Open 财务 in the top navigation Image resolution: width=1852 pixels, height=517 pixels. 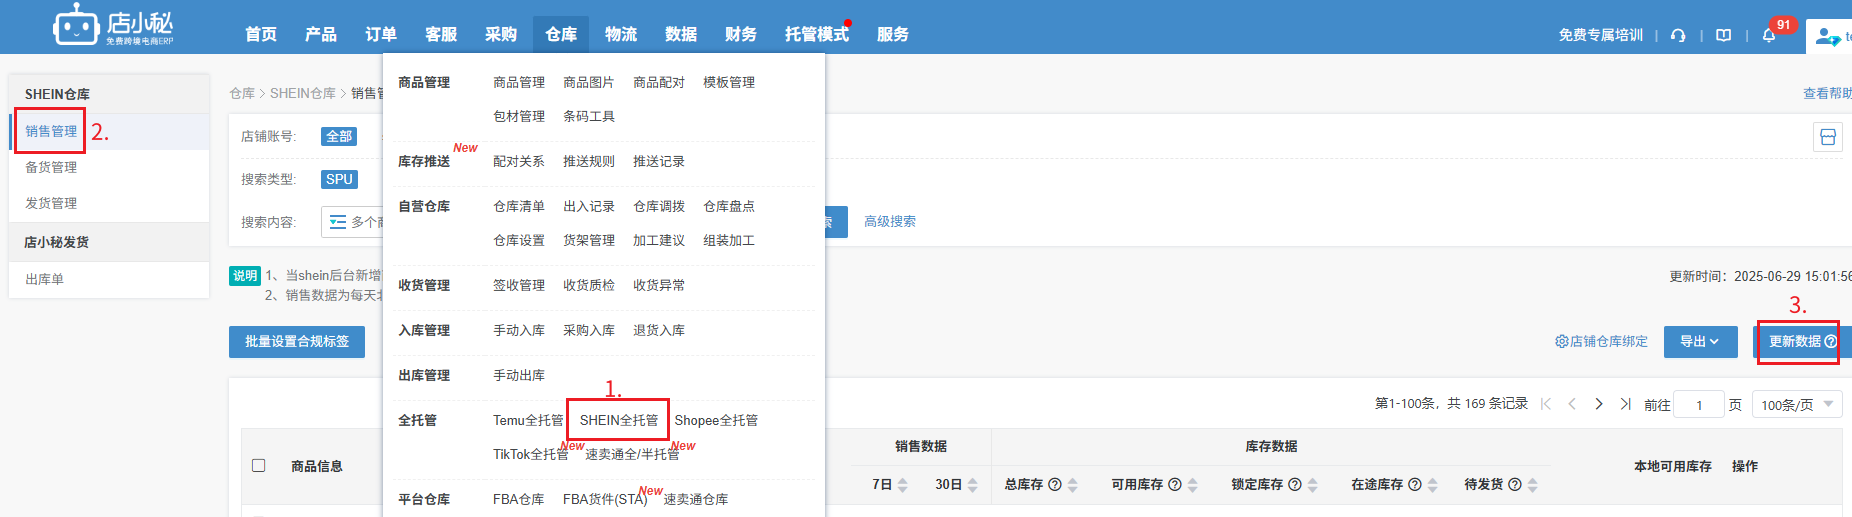point(741,35)
